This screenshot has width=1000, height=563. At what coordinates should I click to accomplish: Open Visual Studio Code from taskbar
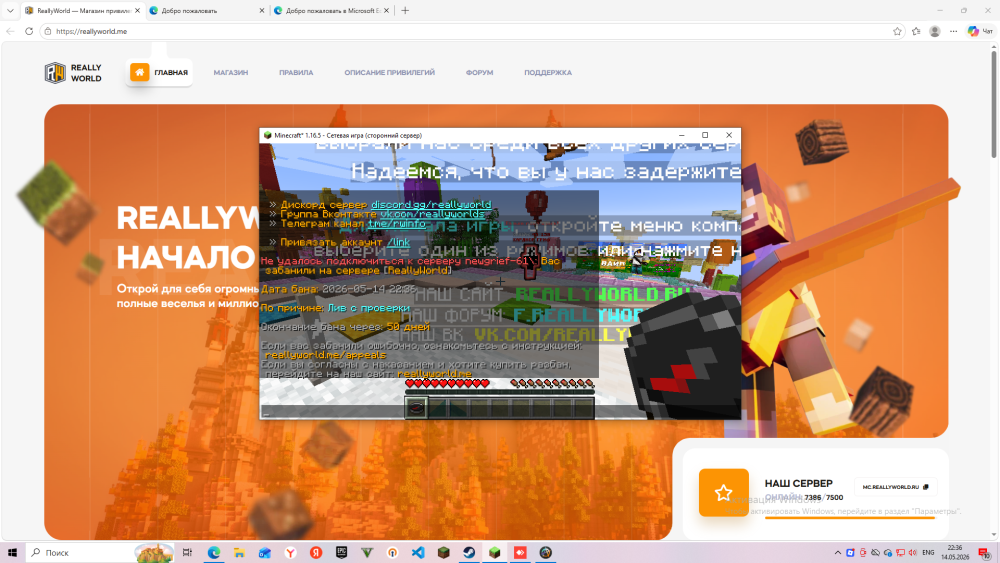tap(418, 553)
